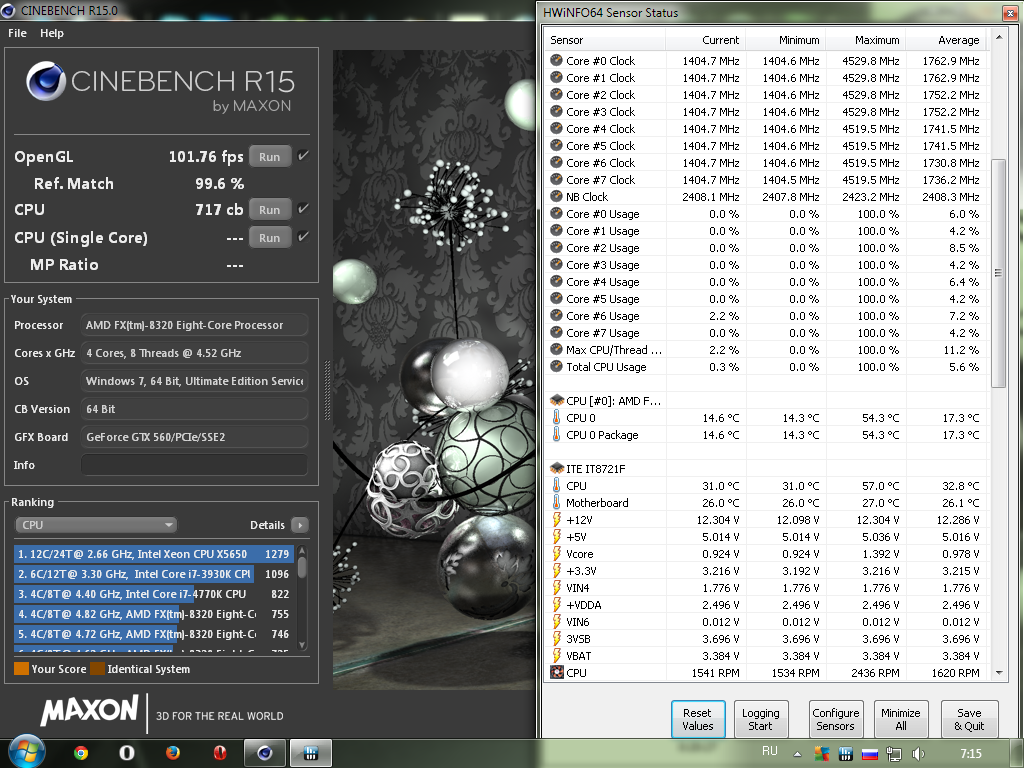
Task: Toggle the CPU (Single Core) test checkbox
Action: click(303, 236)
